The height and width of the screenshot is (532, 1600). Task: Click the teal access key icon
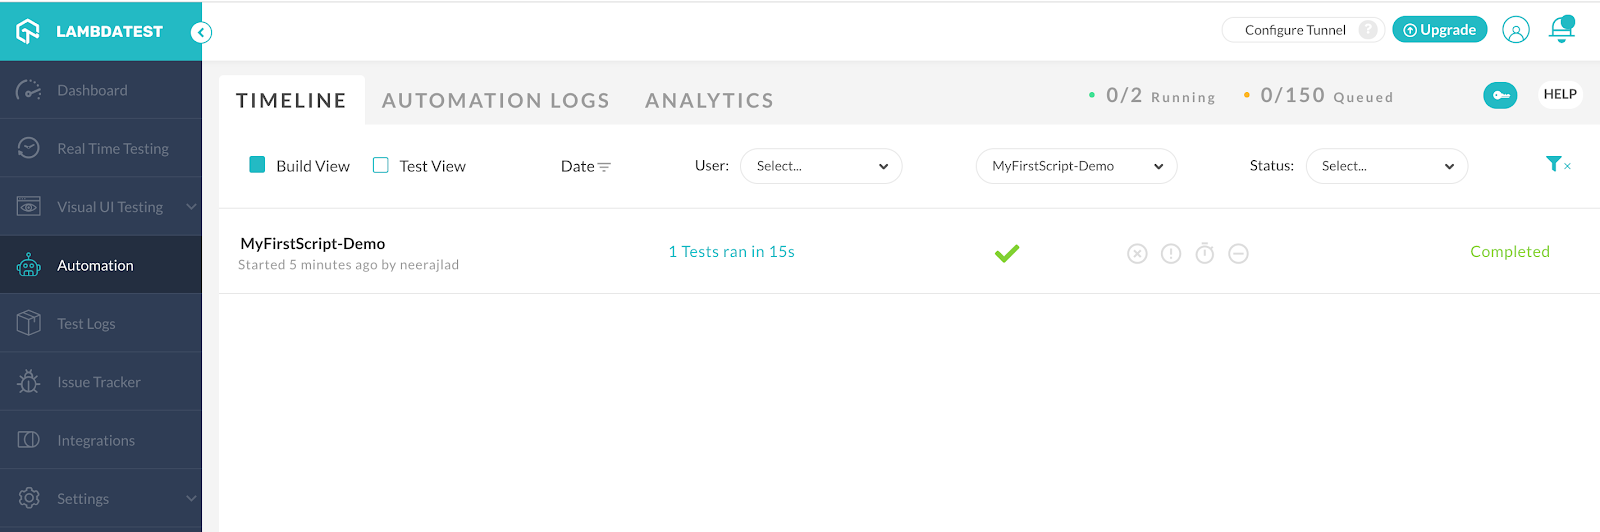point(1500,95)
